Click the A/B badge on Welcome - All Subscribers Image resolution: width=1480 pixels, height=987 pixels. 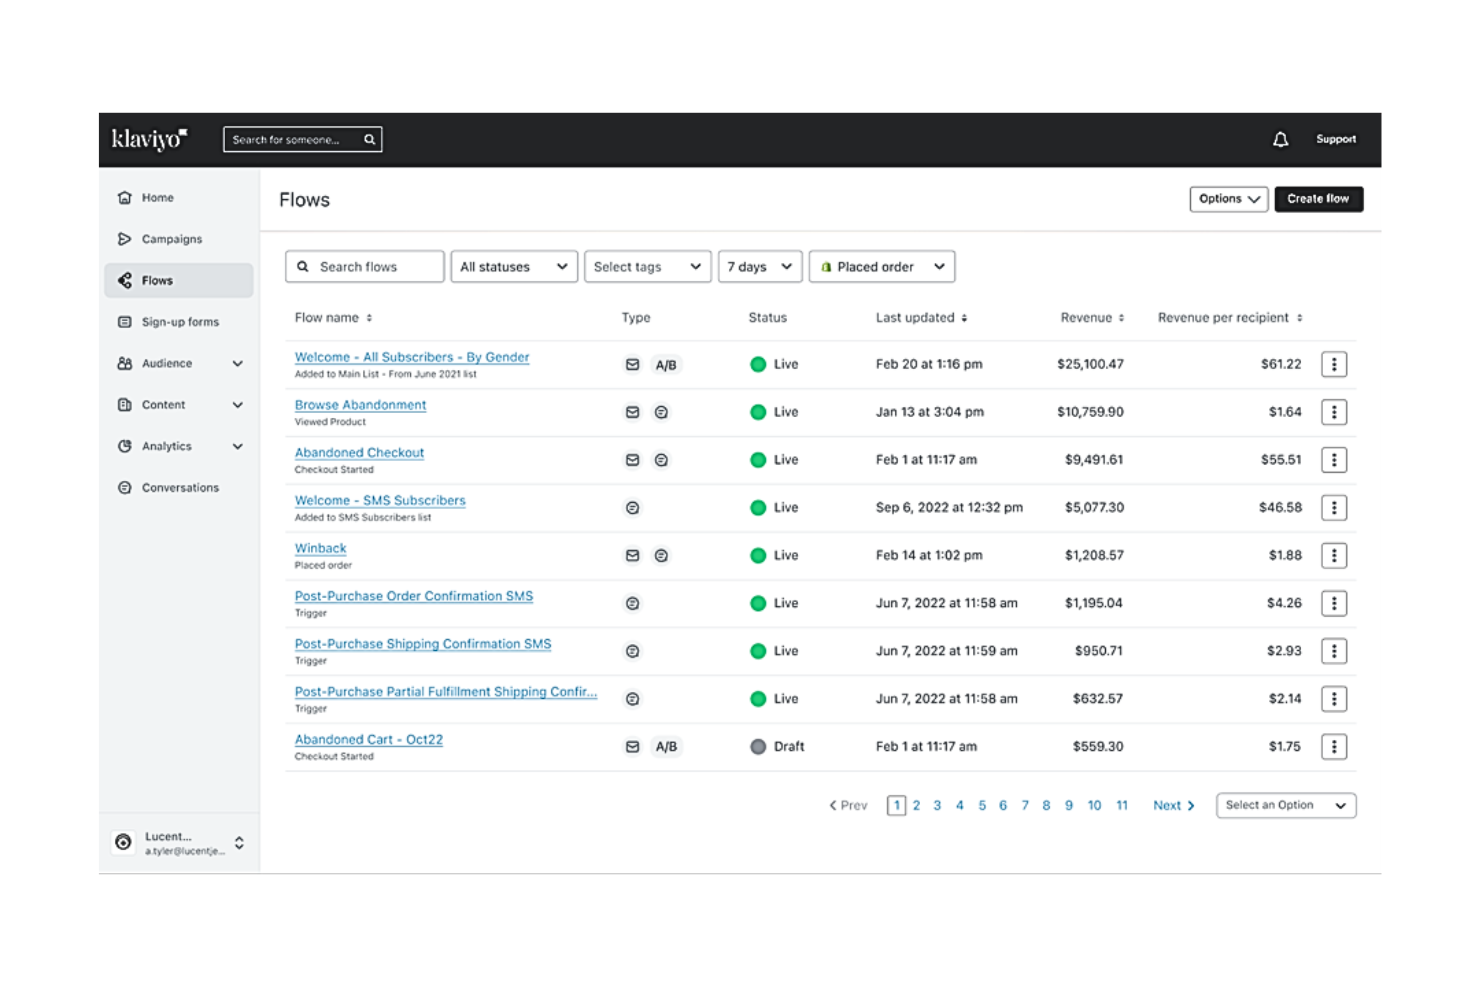(x=666, y=364)
